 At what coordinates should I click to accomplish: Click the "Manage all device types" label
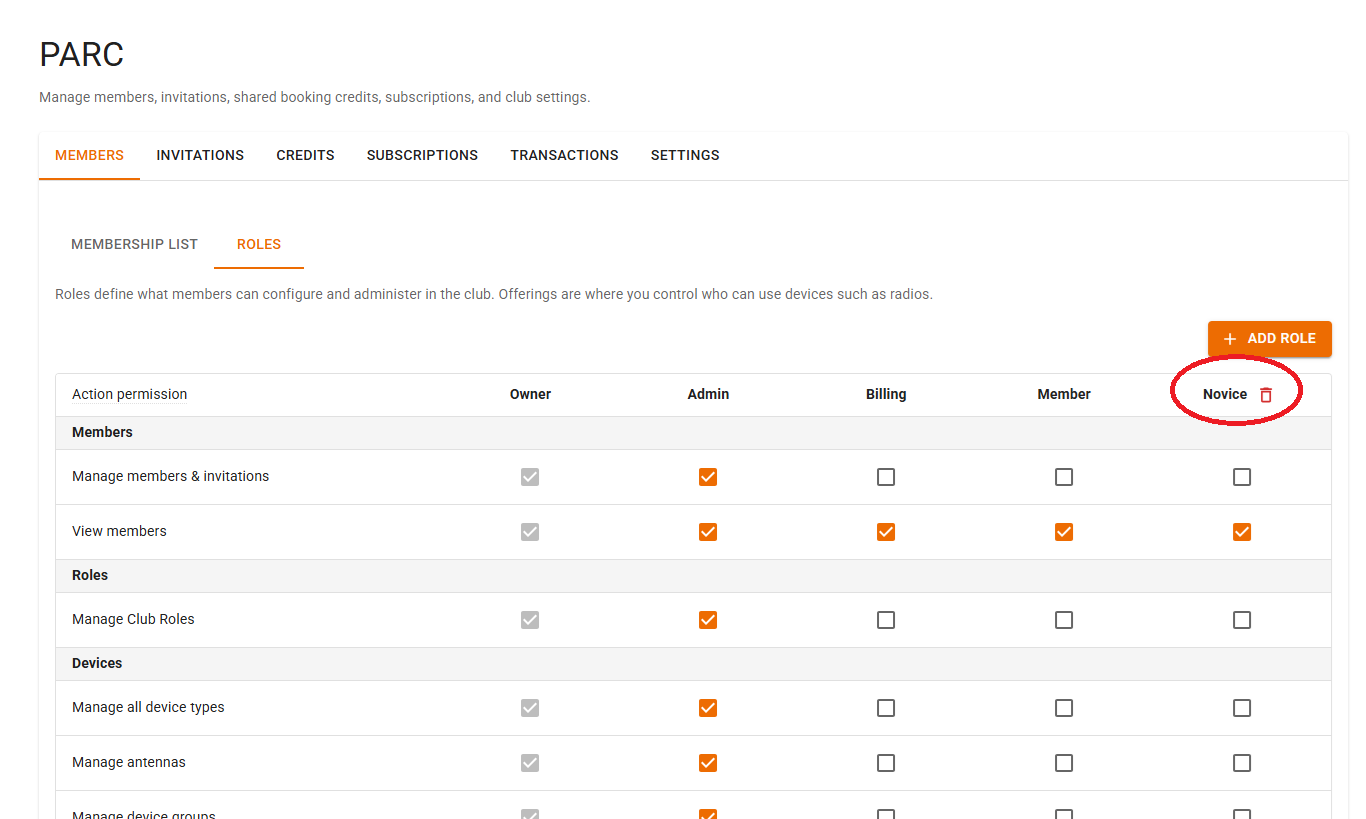tap(148, 707)
